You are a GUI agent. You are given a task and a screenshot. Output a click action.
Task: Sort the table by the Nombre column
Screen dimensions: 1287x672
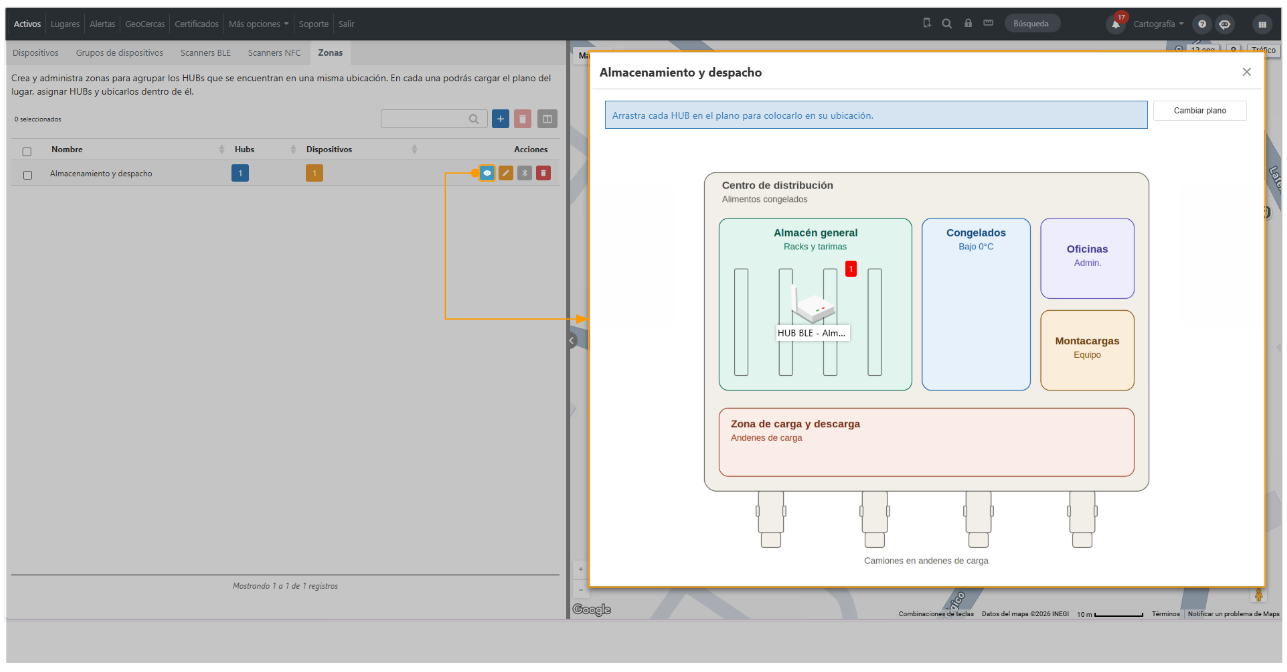67,149
